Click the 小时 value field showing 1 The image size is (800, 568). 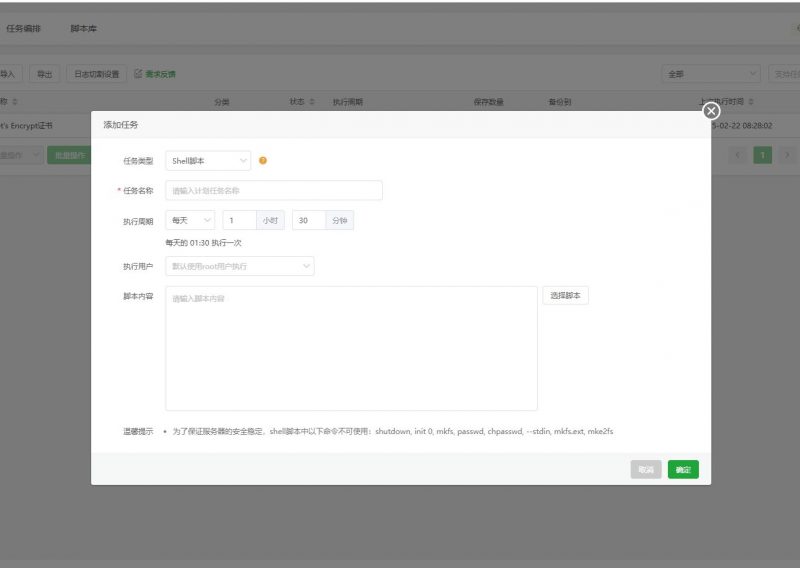tap(239, 220)
